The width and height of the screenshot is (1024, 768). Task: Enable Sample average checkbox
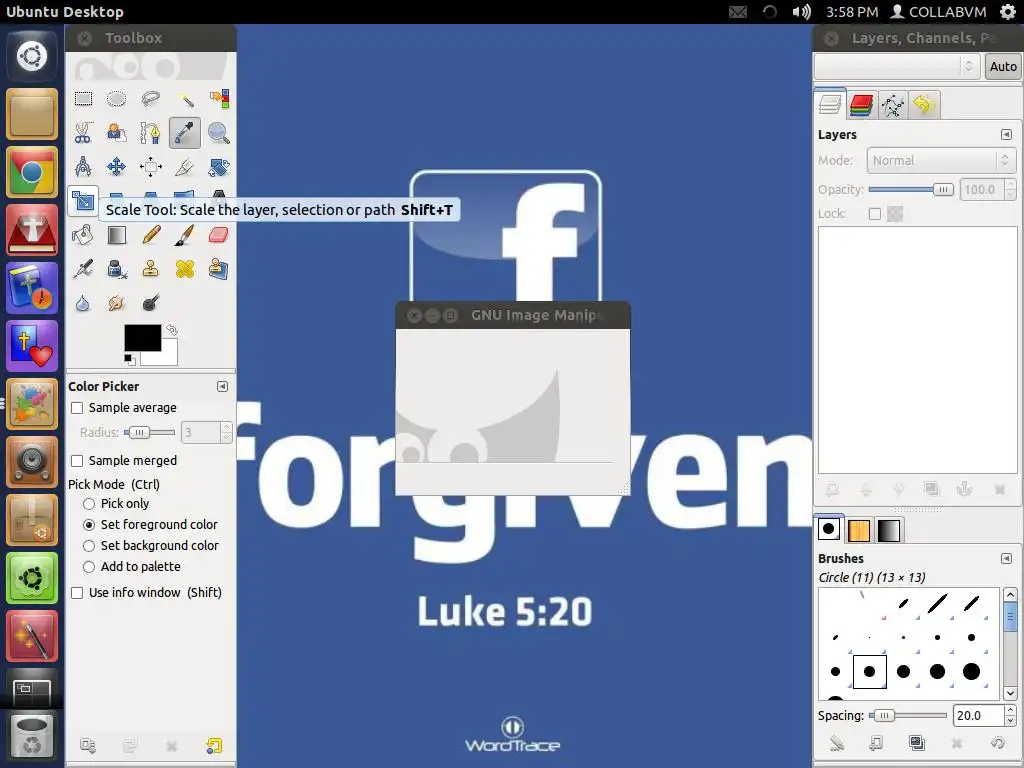[x=77, y=408]
